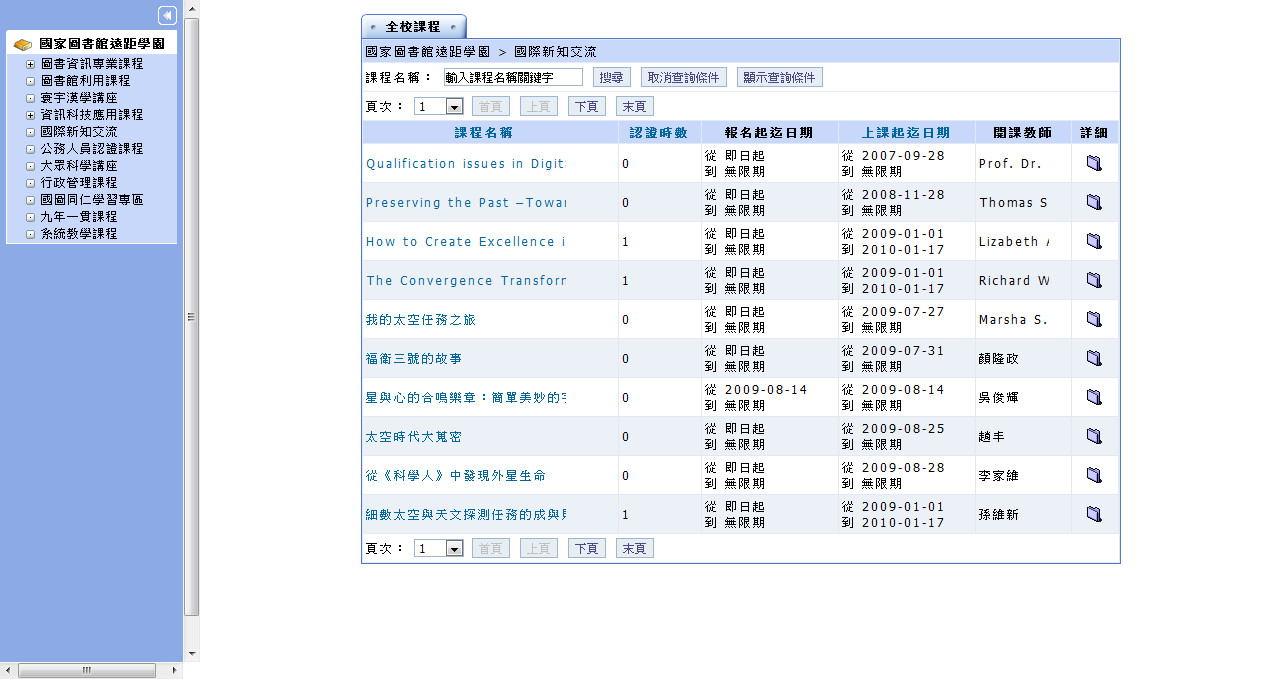Open details icon for 細數太空與天文探測任務 course
This screenshot has height=679, width=1280.
(1094, 515)
